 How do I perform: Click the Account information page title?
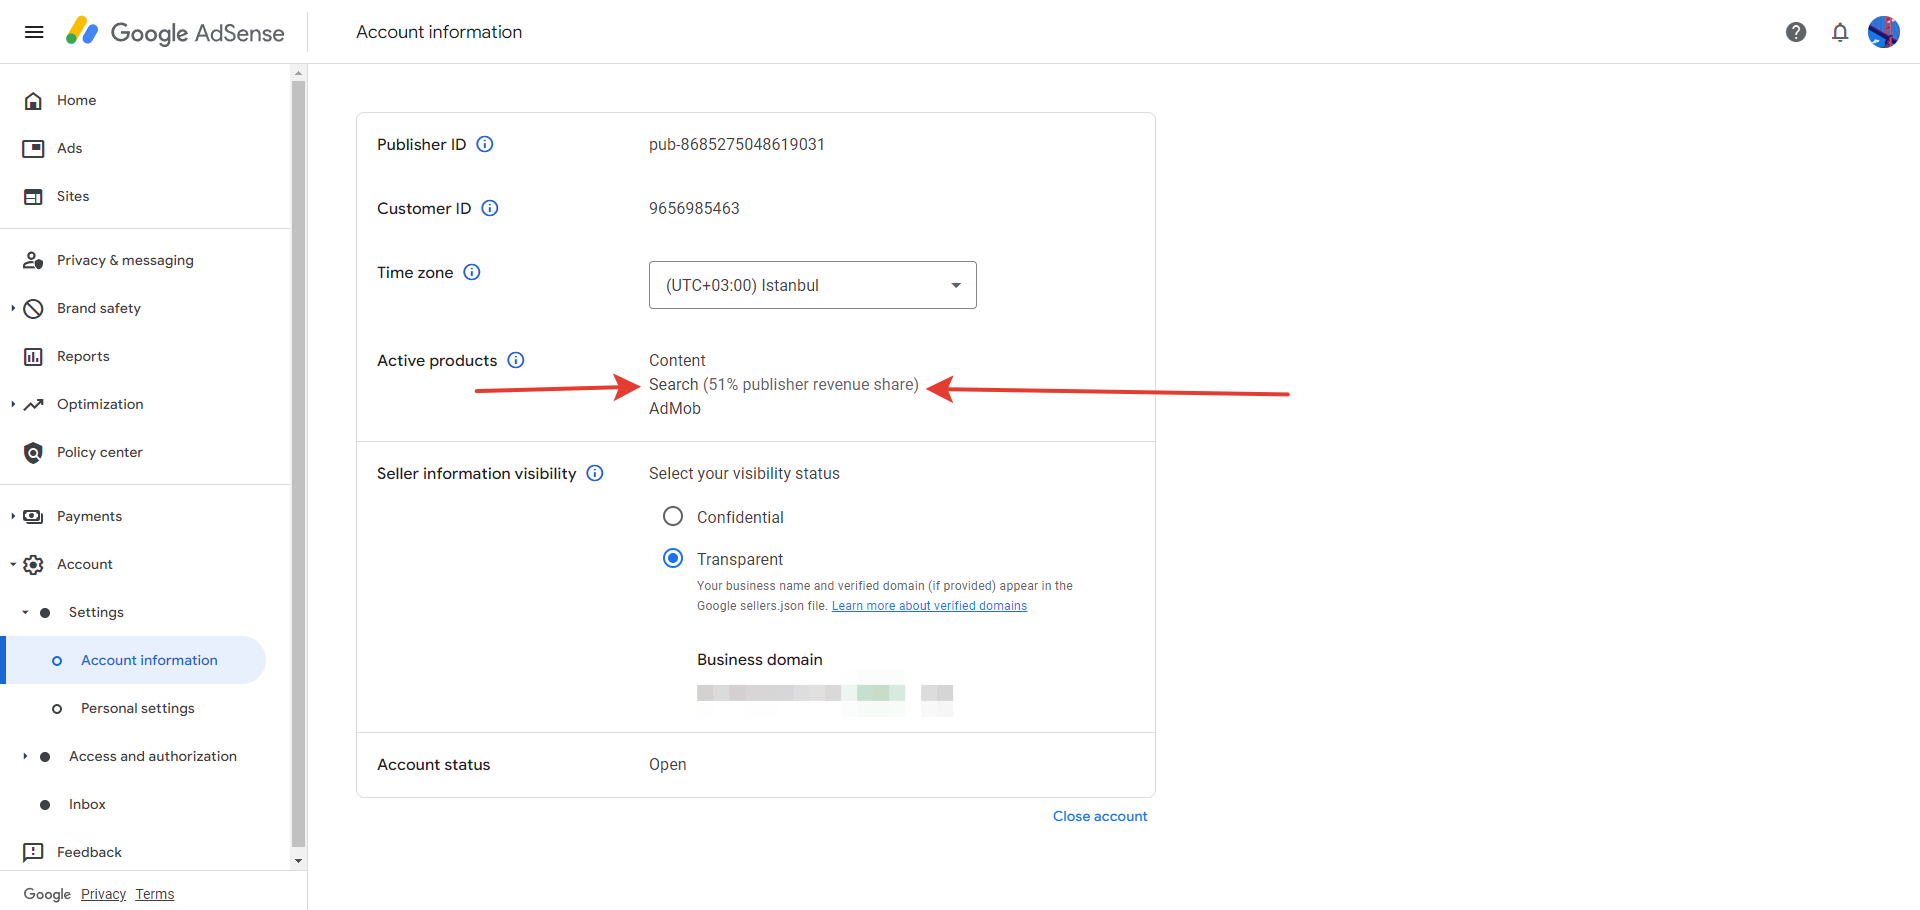click(439, 32)
